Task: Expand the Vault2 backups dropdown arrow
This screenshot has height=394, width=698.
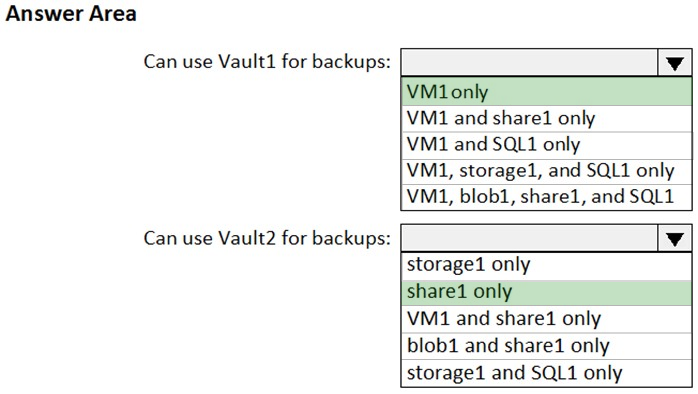Action: [674, 239]
